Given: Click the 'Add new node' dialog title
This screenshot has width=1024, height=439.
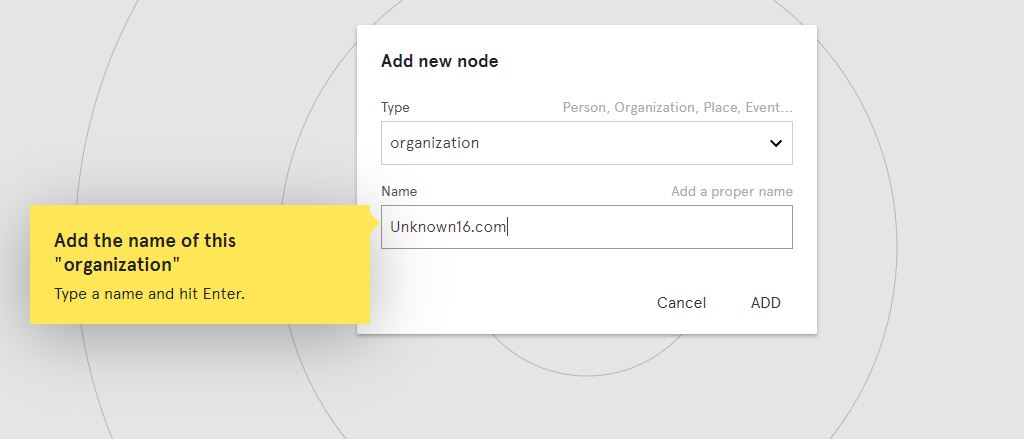Looking at the screenshot, I should coord(440,61).
